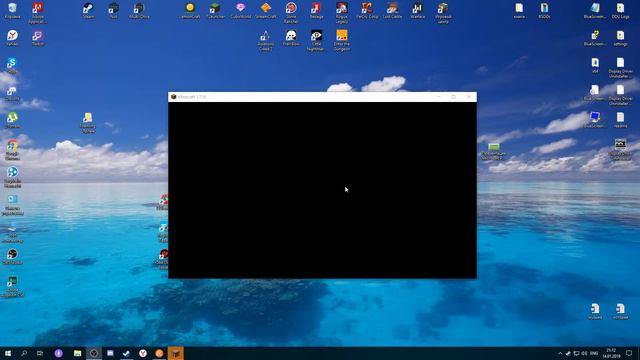Maximize the Minecraft window
This screenshot has width=640, height=360.
tap(453, 97)
